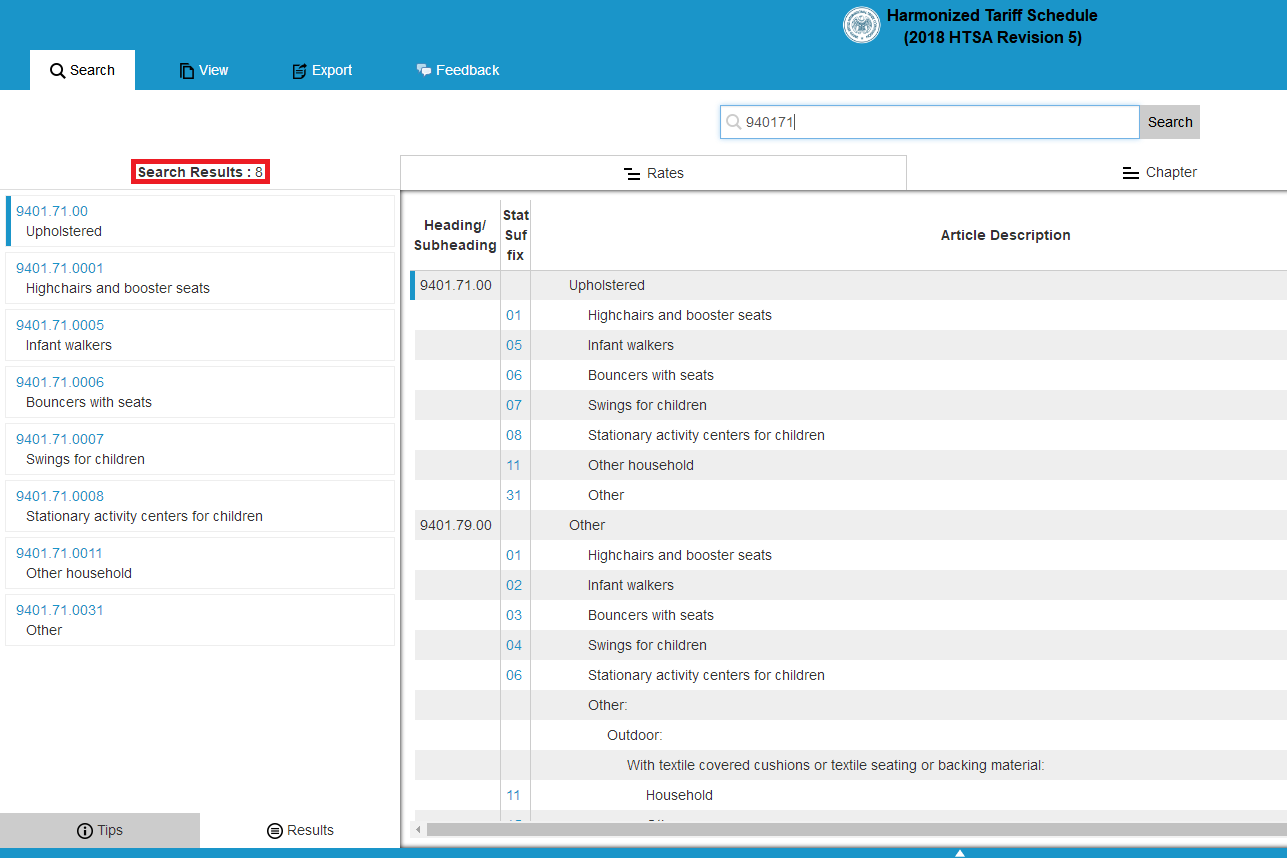1287x858 pixels.
Task: Click the Upholstered description in the rates table
Action: coord(607,285)
